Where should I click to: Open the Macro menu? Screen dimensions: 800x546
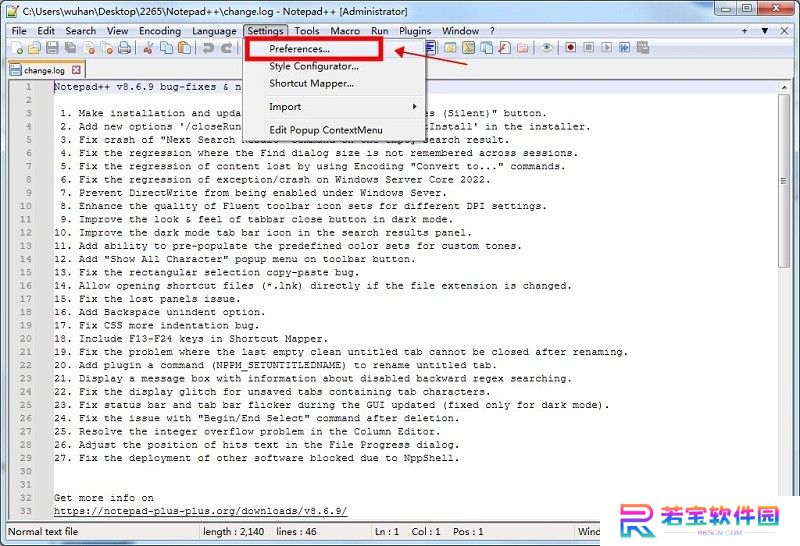click(x=345, y=31)
